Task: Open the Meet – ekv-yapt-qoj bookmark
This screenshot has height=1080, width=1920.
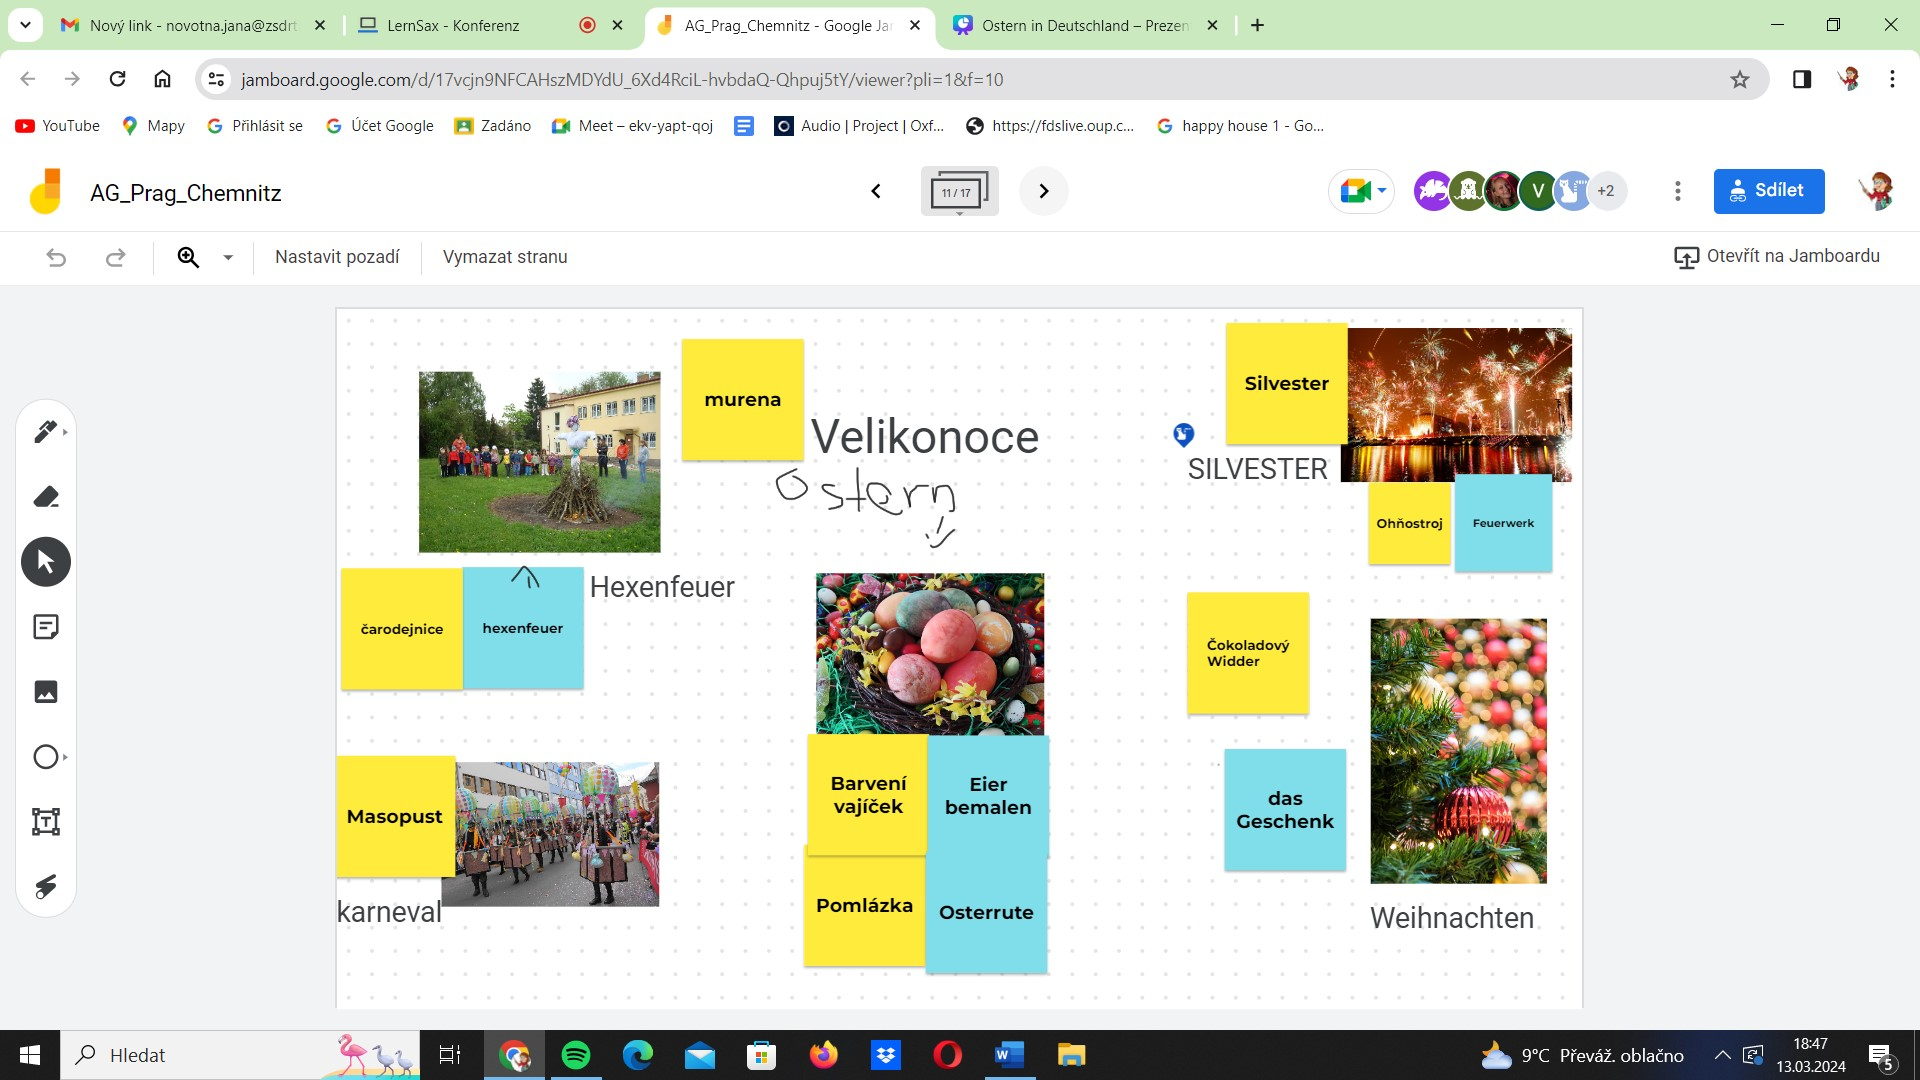Action: click(633, 126)
